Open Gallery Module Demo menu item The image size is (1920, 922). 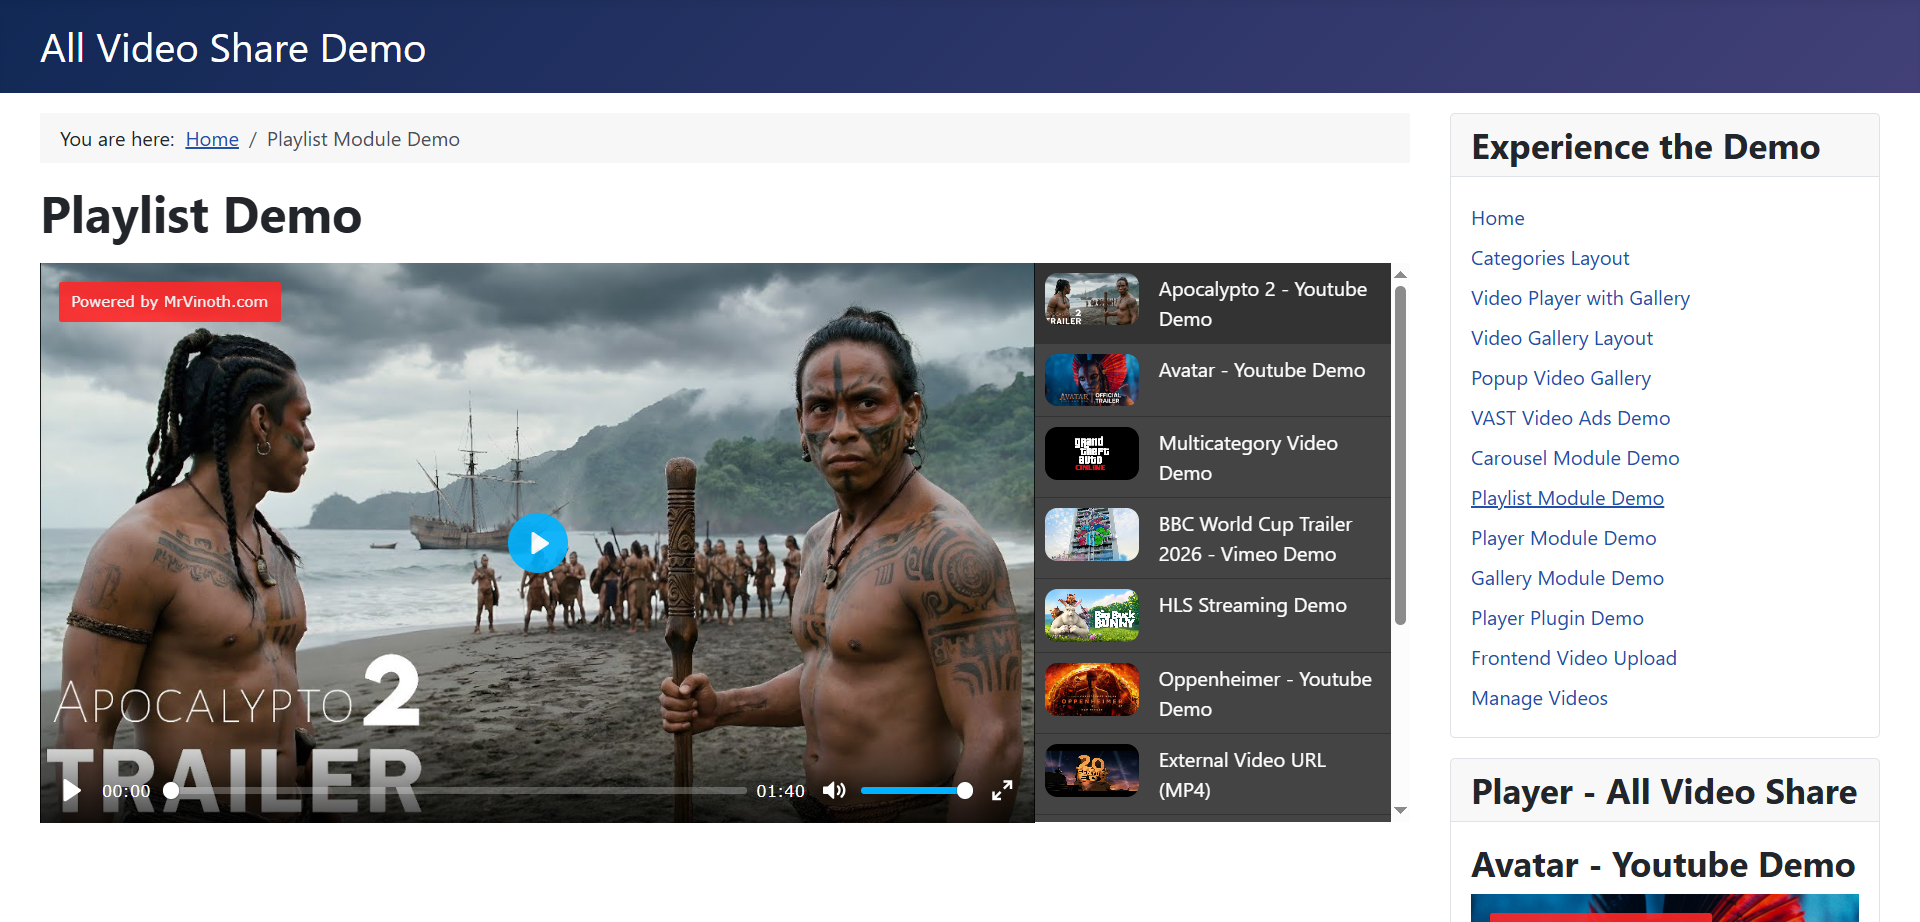[x=1568, y=578]
